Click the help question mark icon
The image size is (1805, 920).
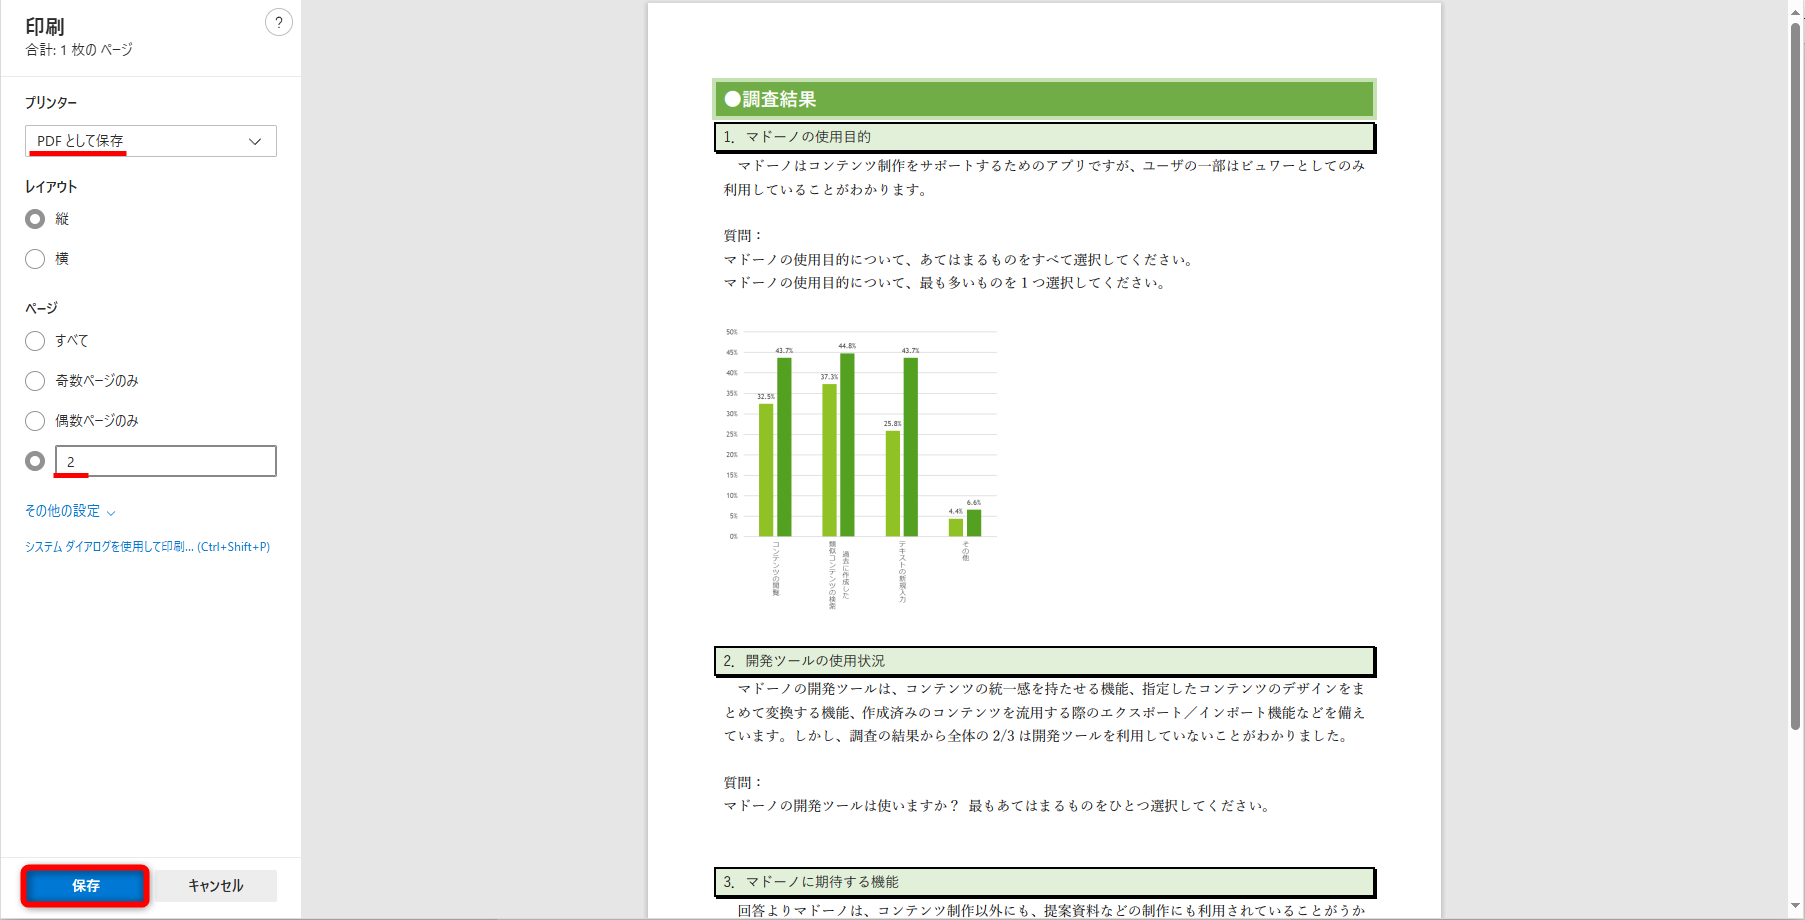click(278, 22)
